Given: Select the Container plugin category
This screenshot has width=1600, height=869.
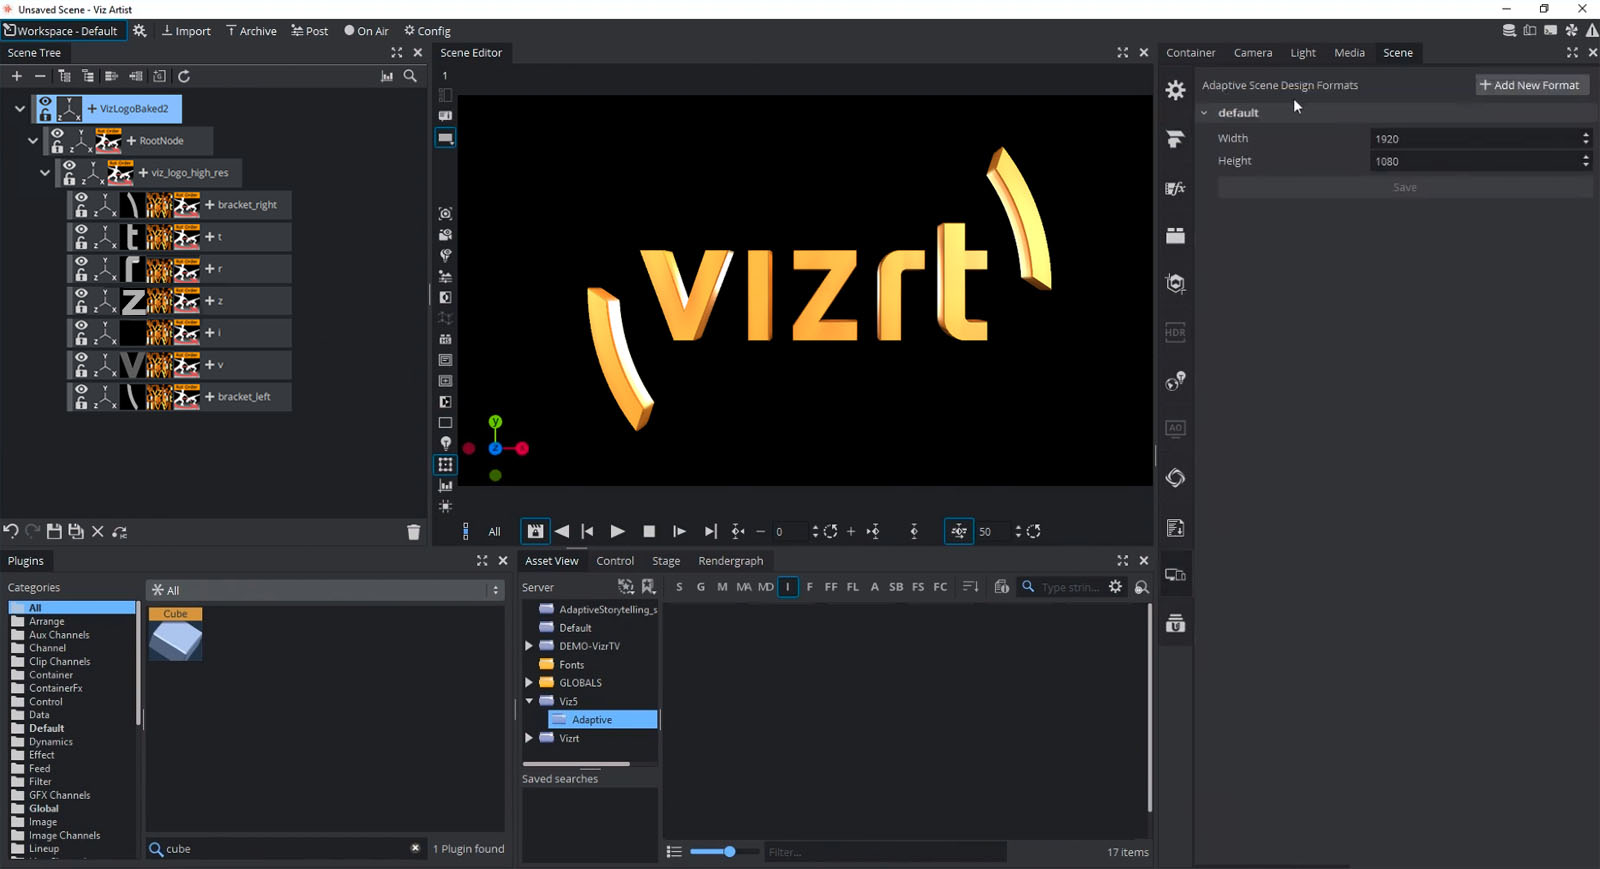Looking at the screenshot, I should pos(51,675).
